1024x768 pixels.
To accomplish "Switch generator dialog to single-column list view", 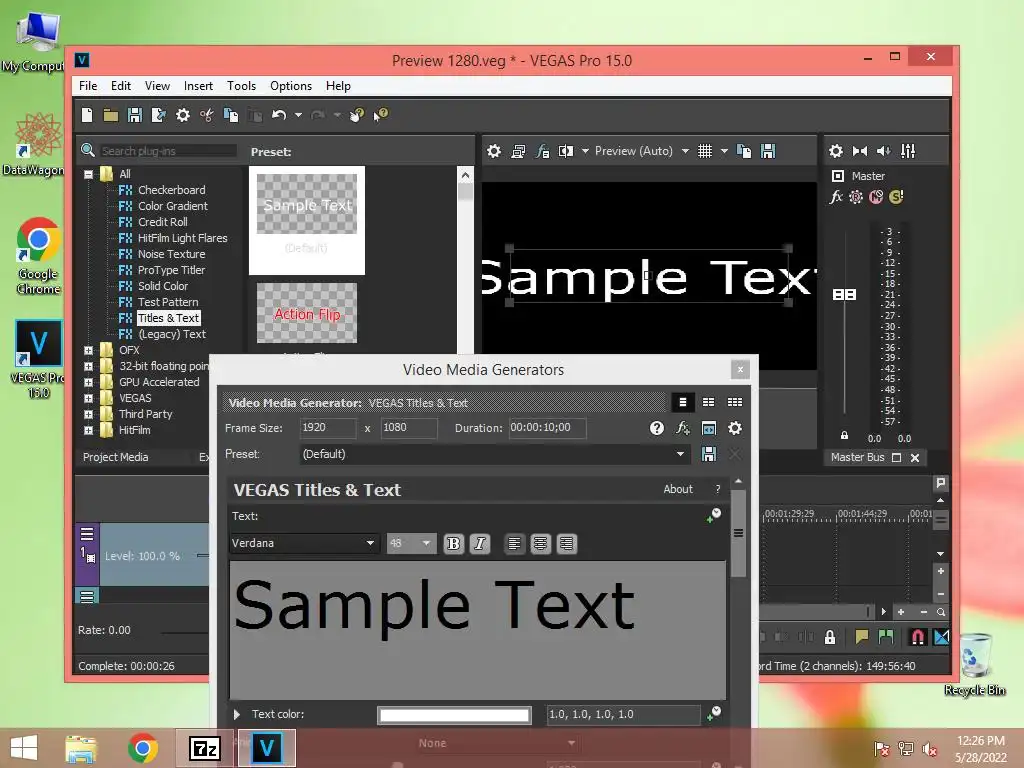I will [682, 402].
